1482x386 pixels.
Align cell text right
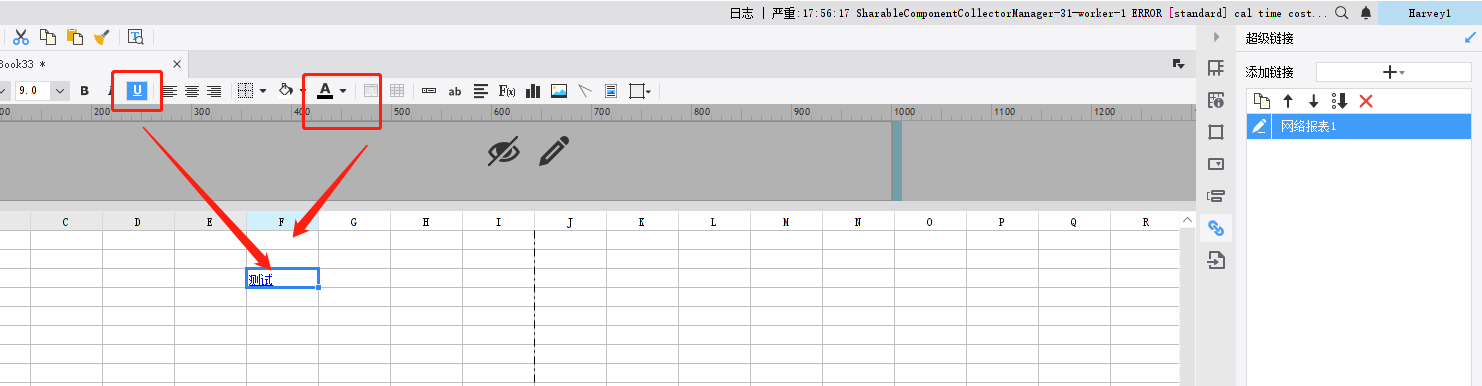tap(214, 91)
